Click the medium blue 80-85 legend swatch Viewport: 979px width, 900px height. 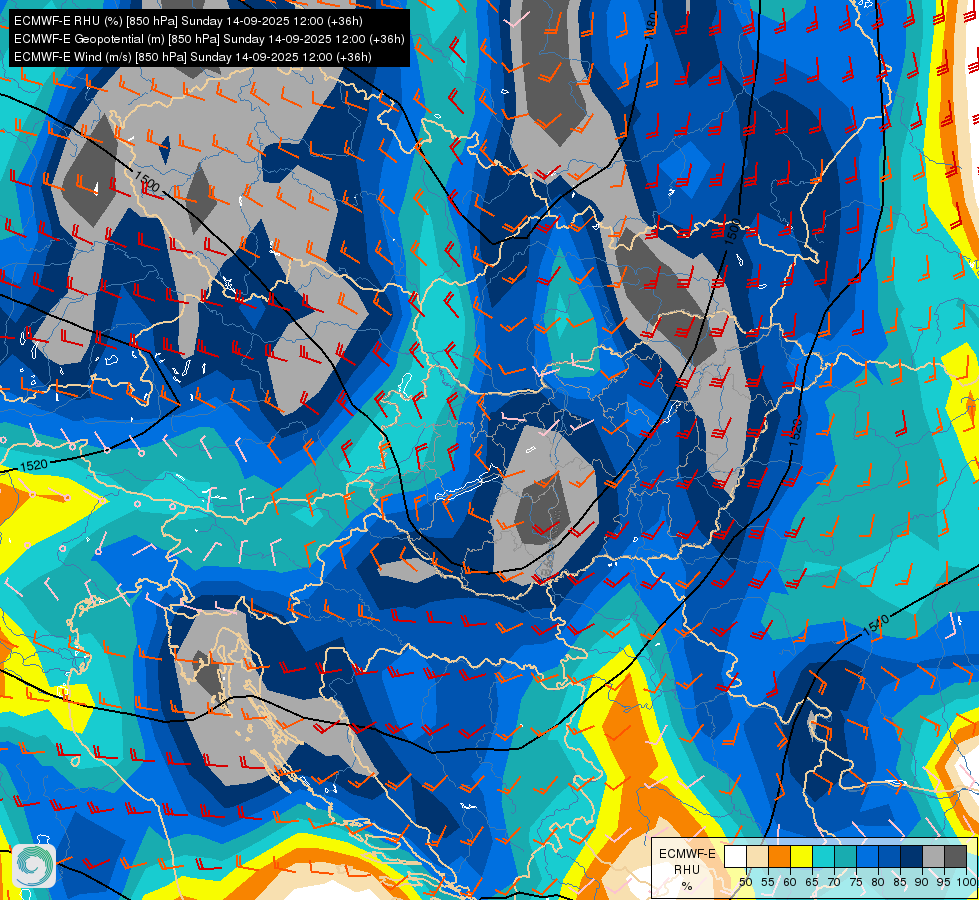(x=889, y=856)
